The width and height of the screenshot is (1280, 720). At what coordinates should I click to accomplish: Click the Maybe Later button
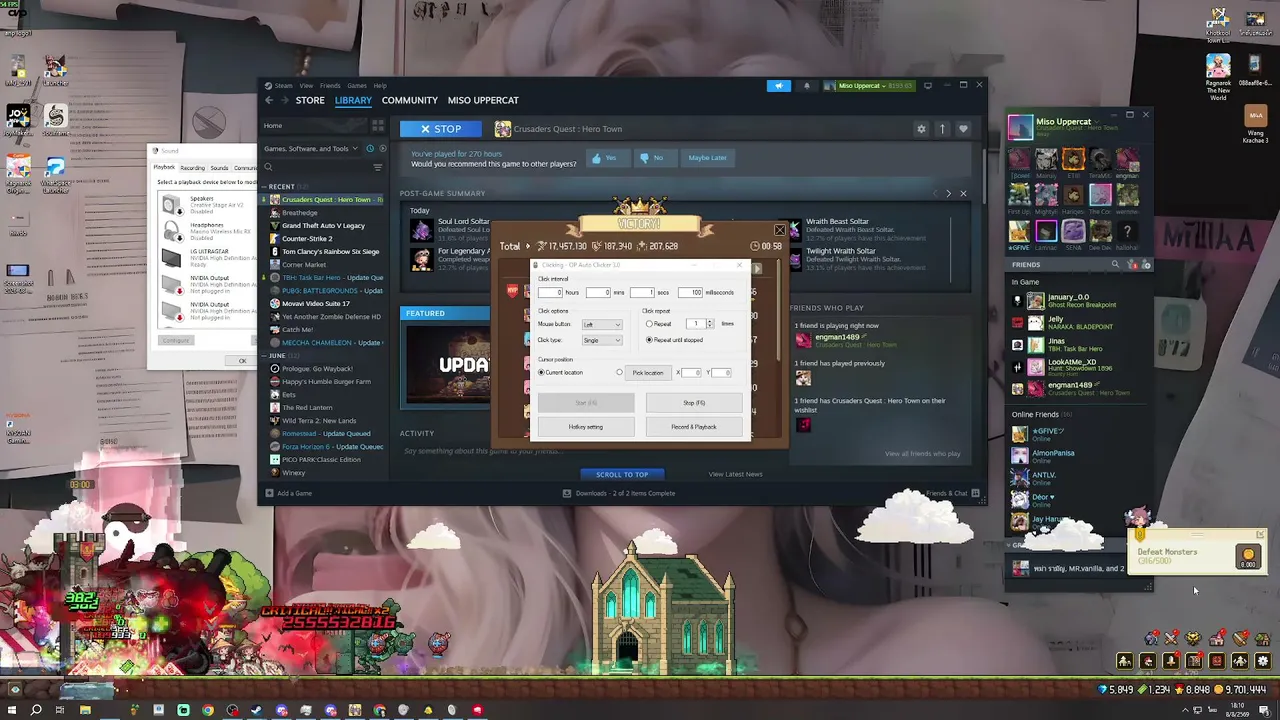click(707, 158)
